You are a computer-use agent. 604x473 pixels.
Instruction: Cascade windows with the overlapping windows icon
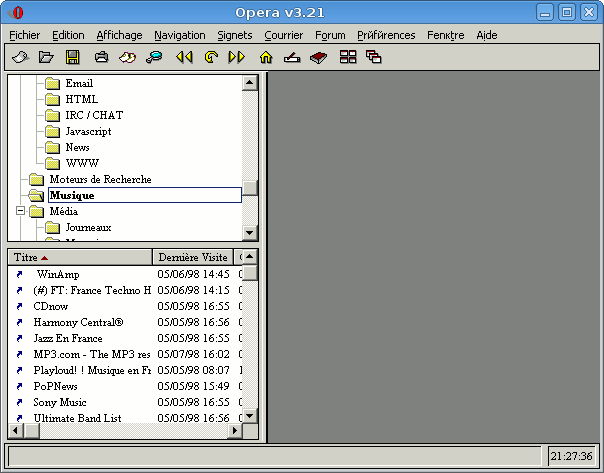[x=374, y=57]
